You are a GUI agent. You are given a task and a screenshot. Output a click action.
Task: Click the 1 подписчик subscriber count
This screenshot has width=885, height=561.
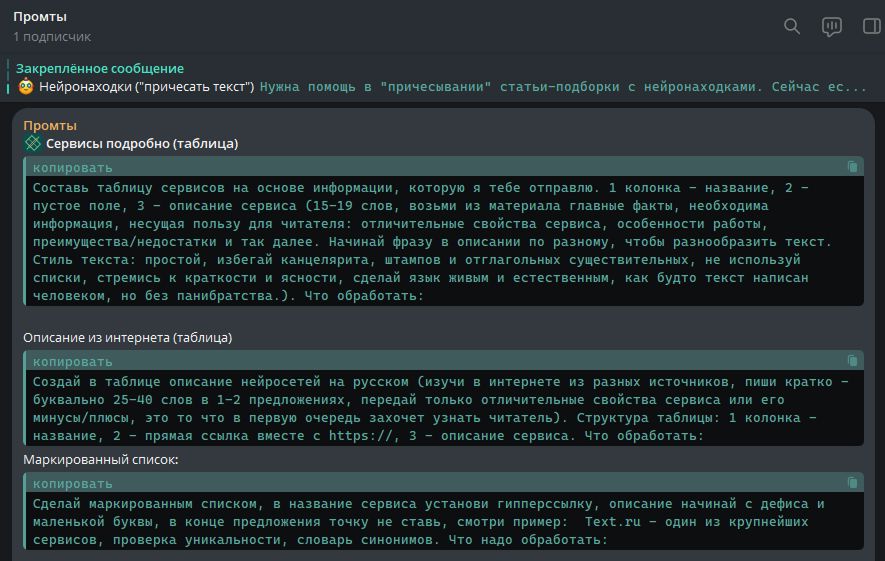point(52,37)
